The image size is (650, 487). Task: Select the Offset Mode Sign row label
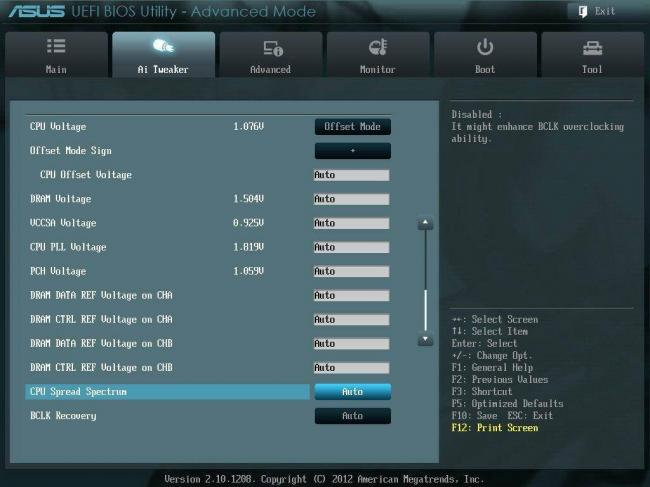[70, 150]
